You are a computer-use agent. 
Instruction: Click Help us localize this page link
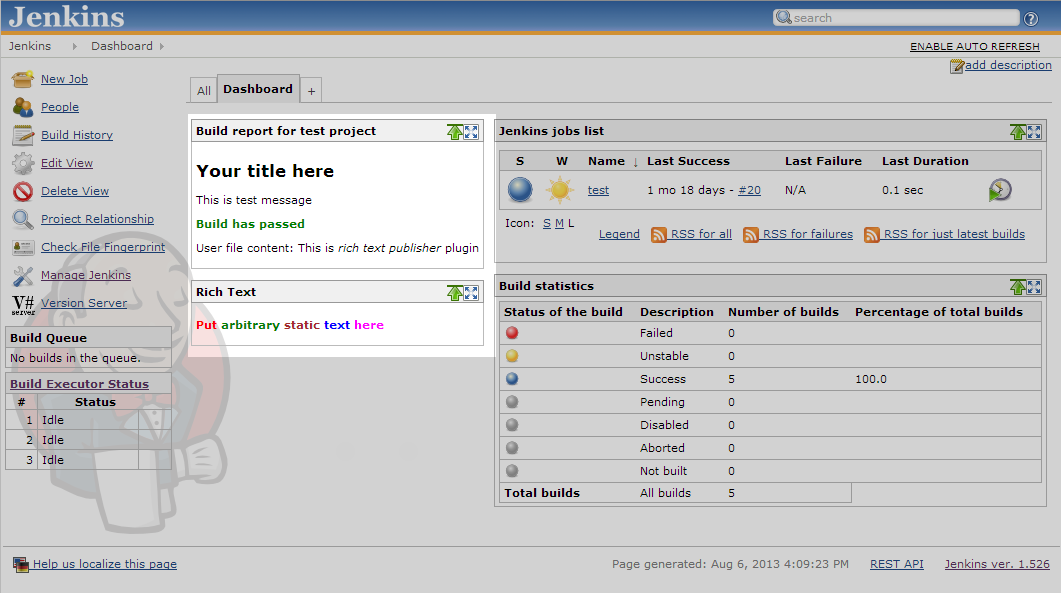(x=105, y=564)
